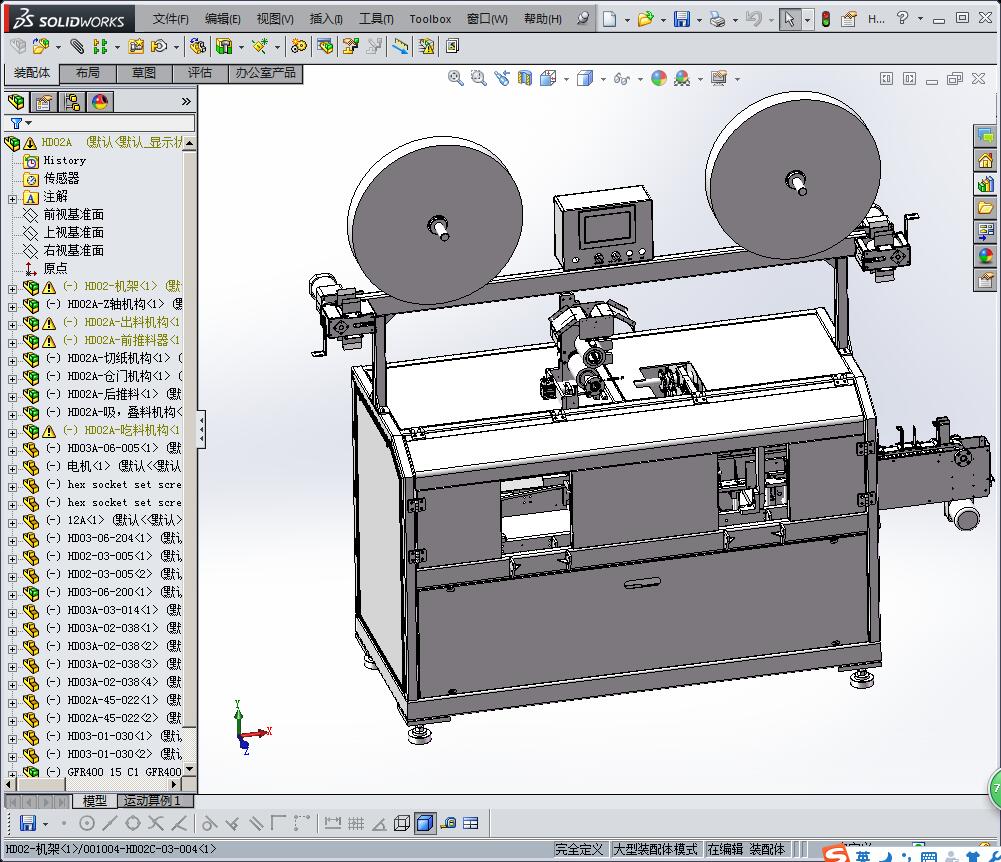Click the Section View icon
1001x862 pixels.
[525, 78]
